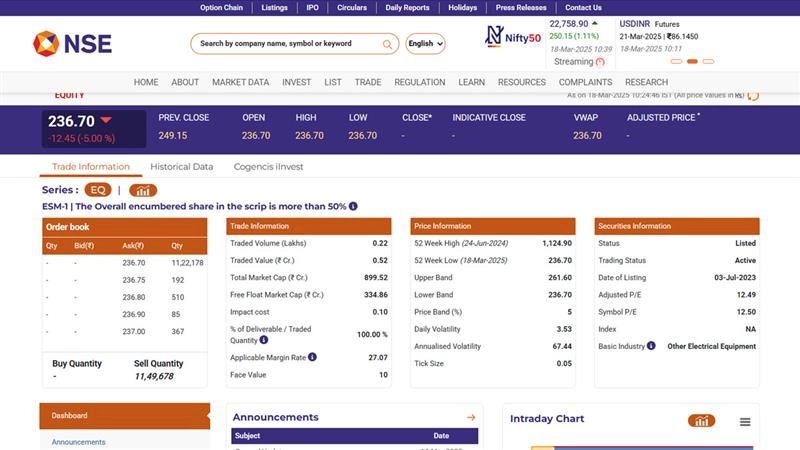Screen dimensions: 800x450
Task: Click the company search input field
Action: (x=285, y=44)
